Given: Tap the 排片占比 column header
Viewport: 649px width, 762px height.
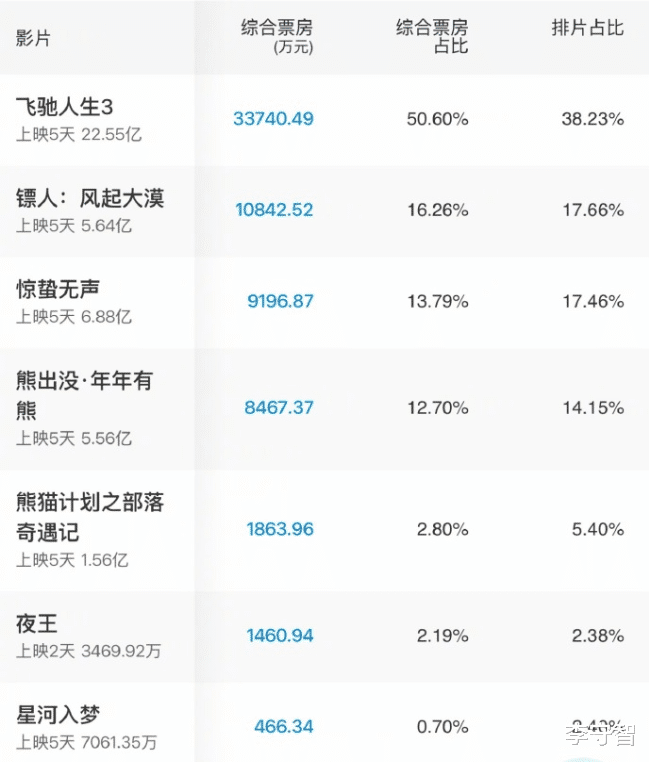Looking at the screenshot, I should (587, 28).
